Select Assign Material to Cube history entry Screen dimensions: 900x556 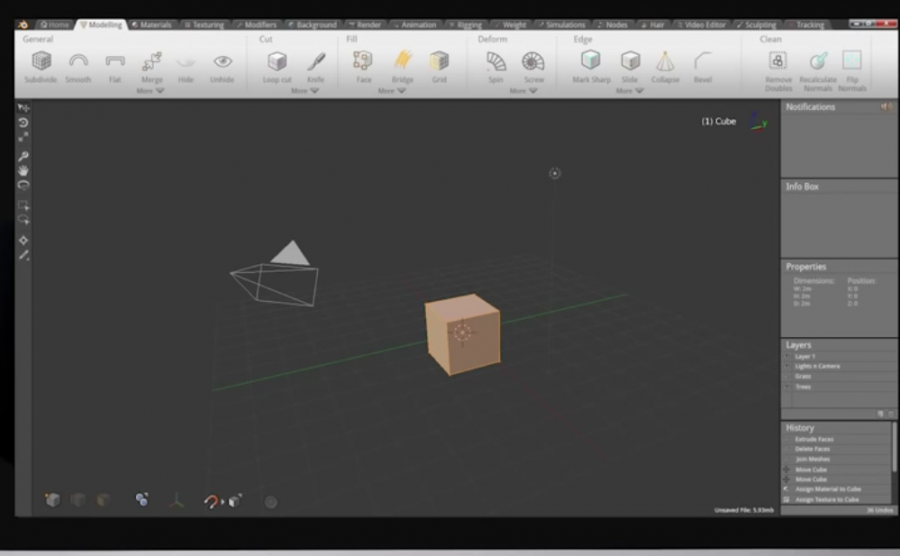click(x=836, y=489)
